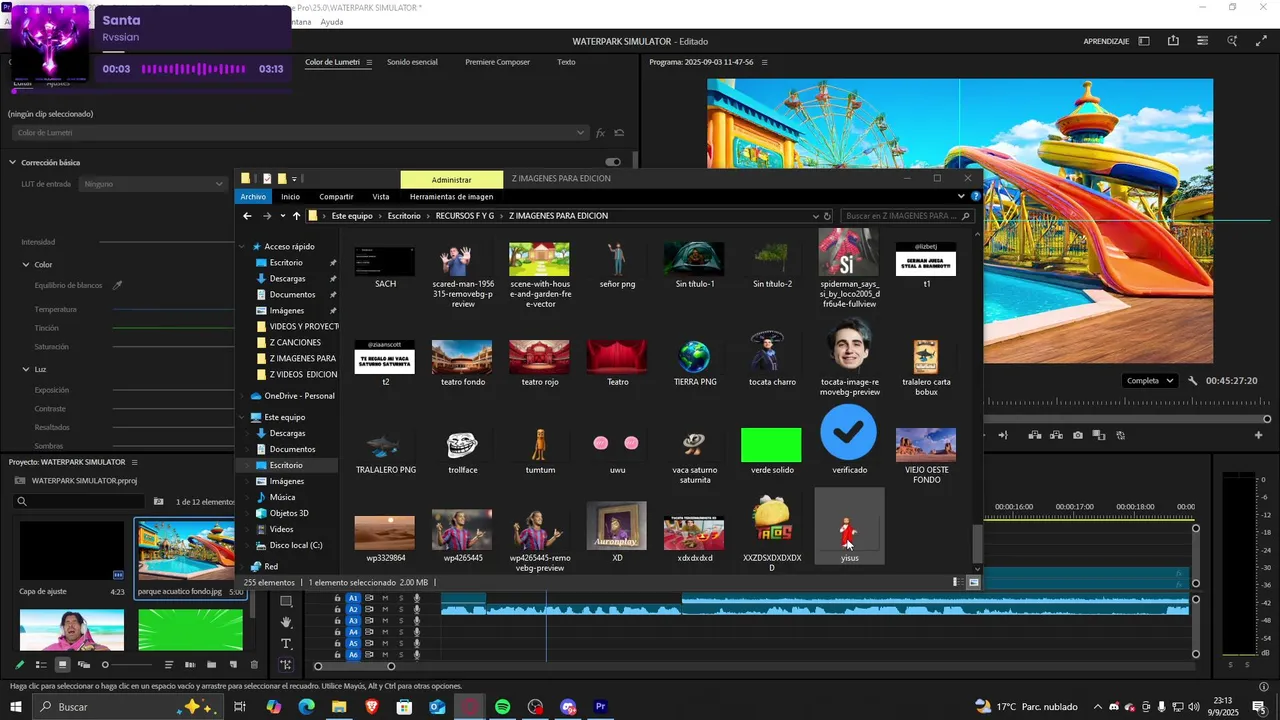Collapse Acceso rápido in Explorer tree
This screenshot has width=1280, height=720.
click(x=242, y=247)
